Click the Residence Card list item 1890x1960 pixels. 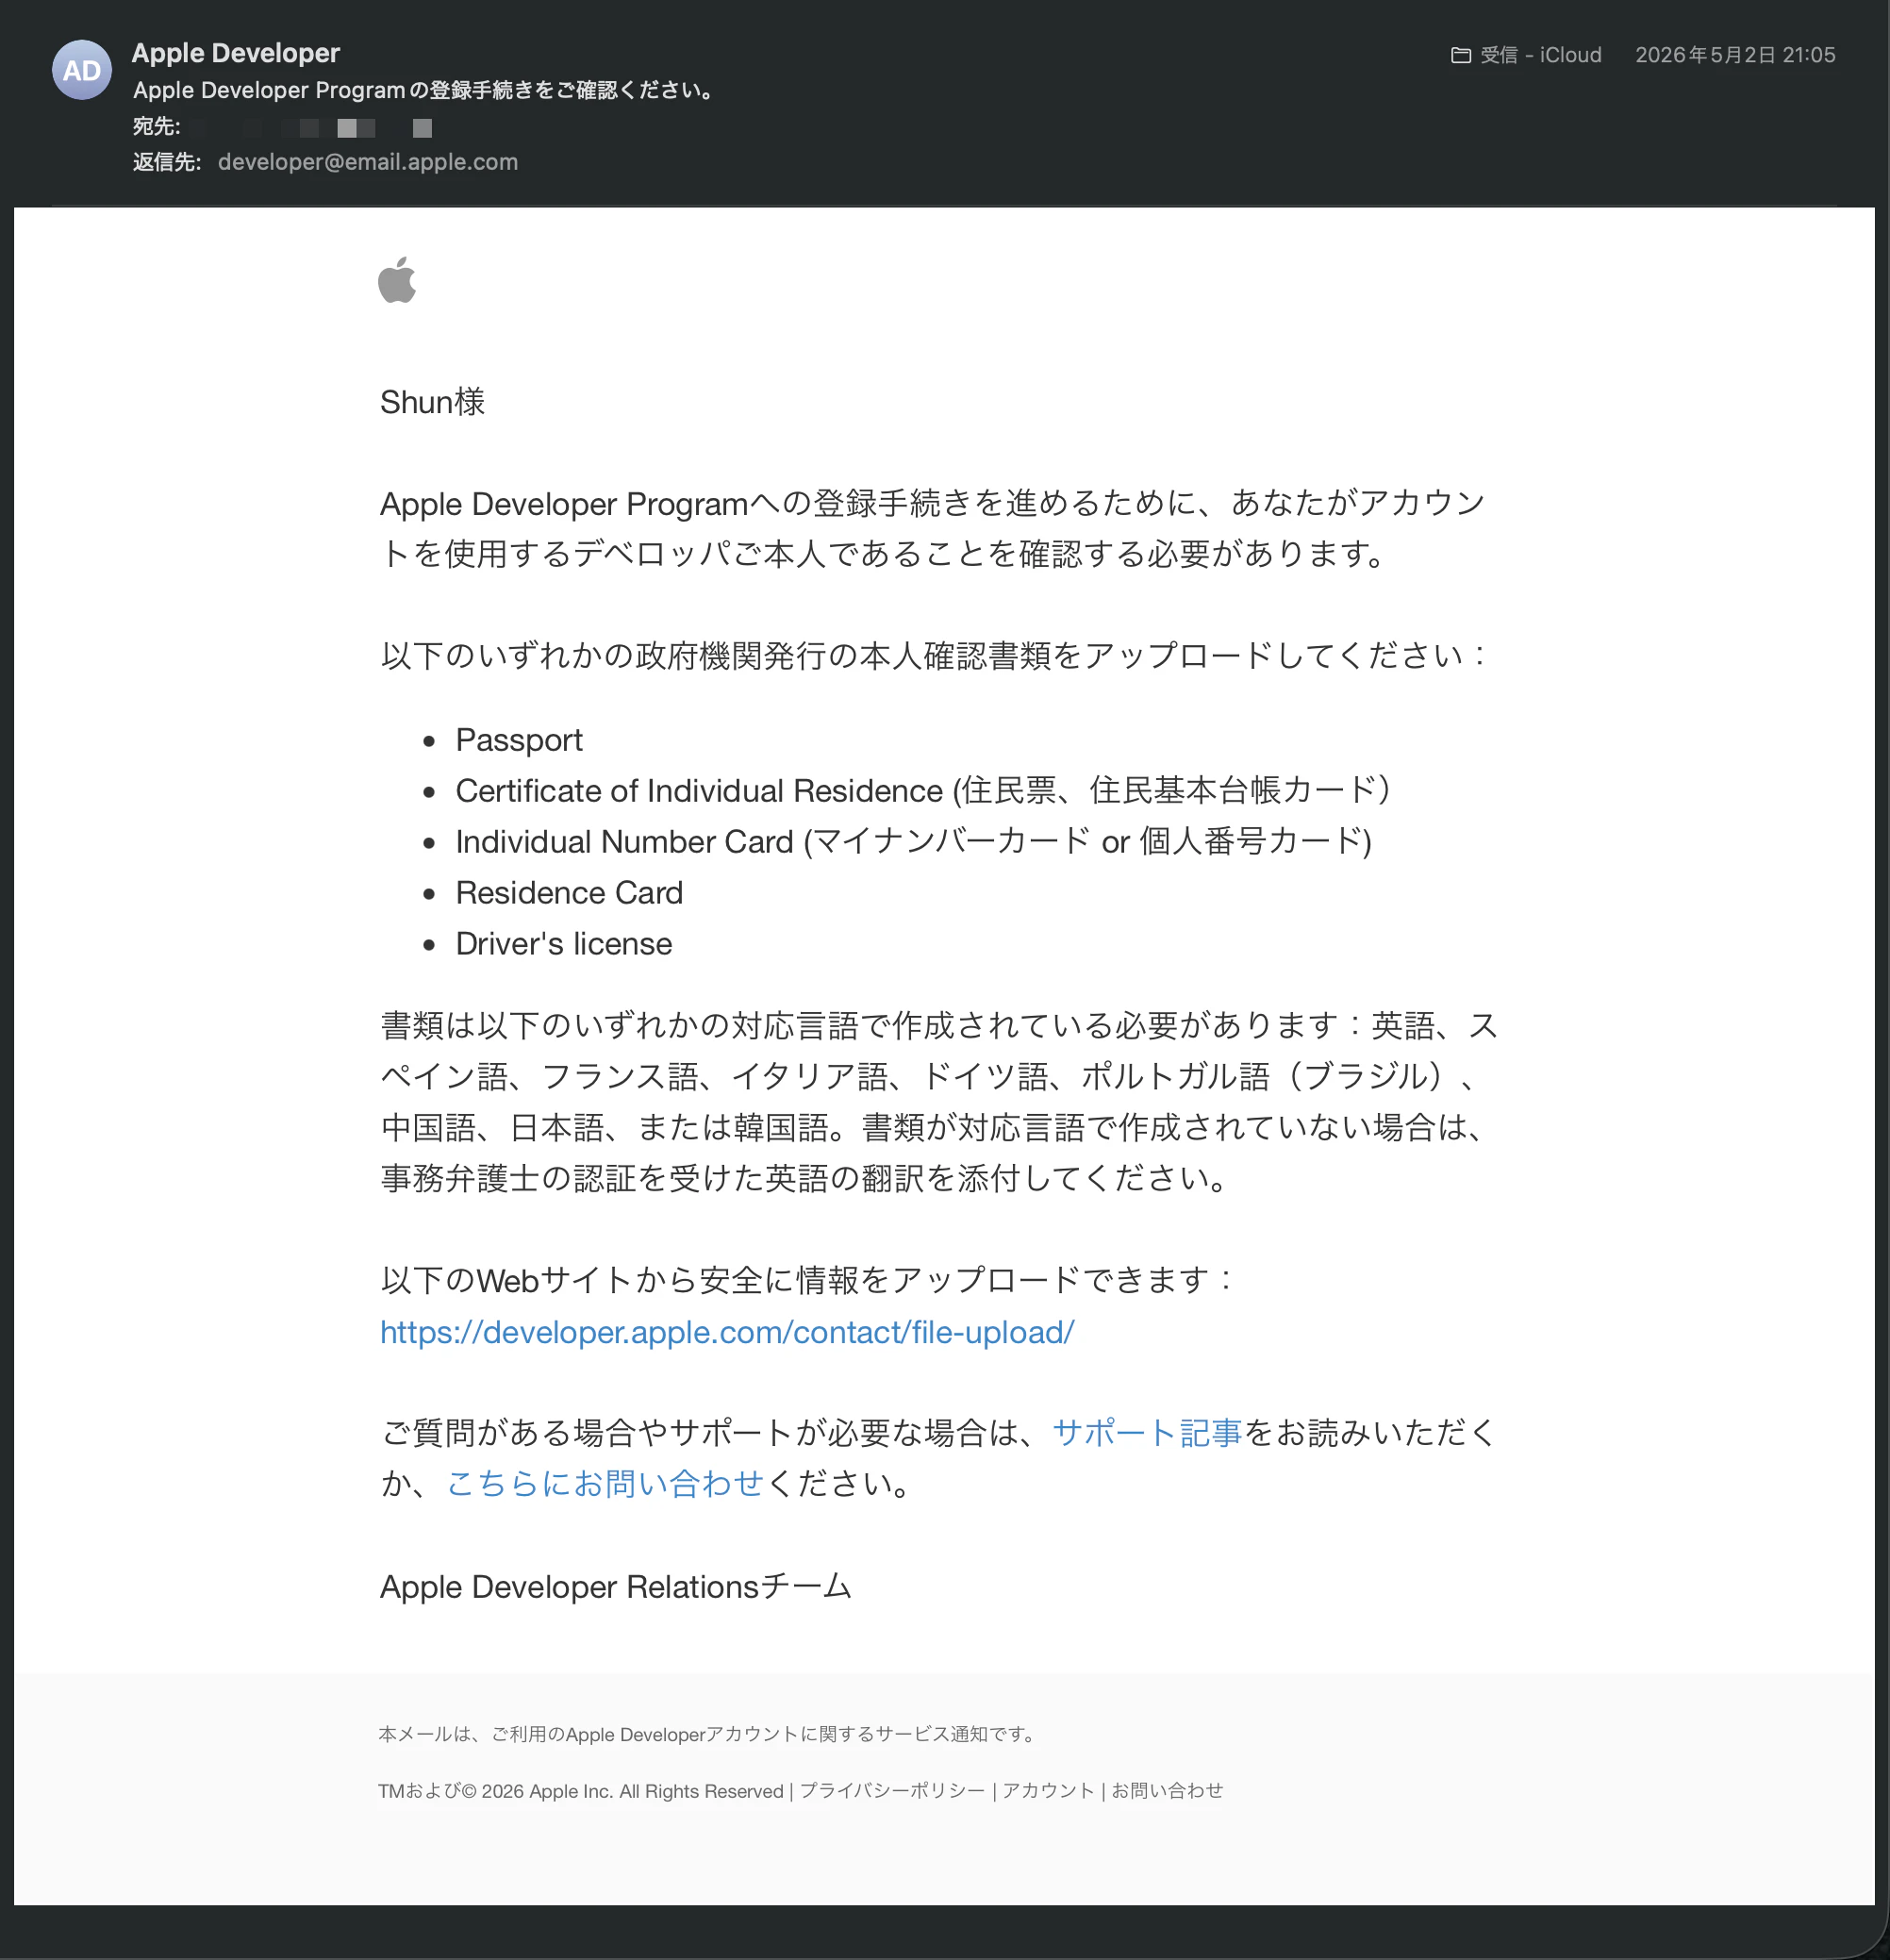click(x=569, y=893)
